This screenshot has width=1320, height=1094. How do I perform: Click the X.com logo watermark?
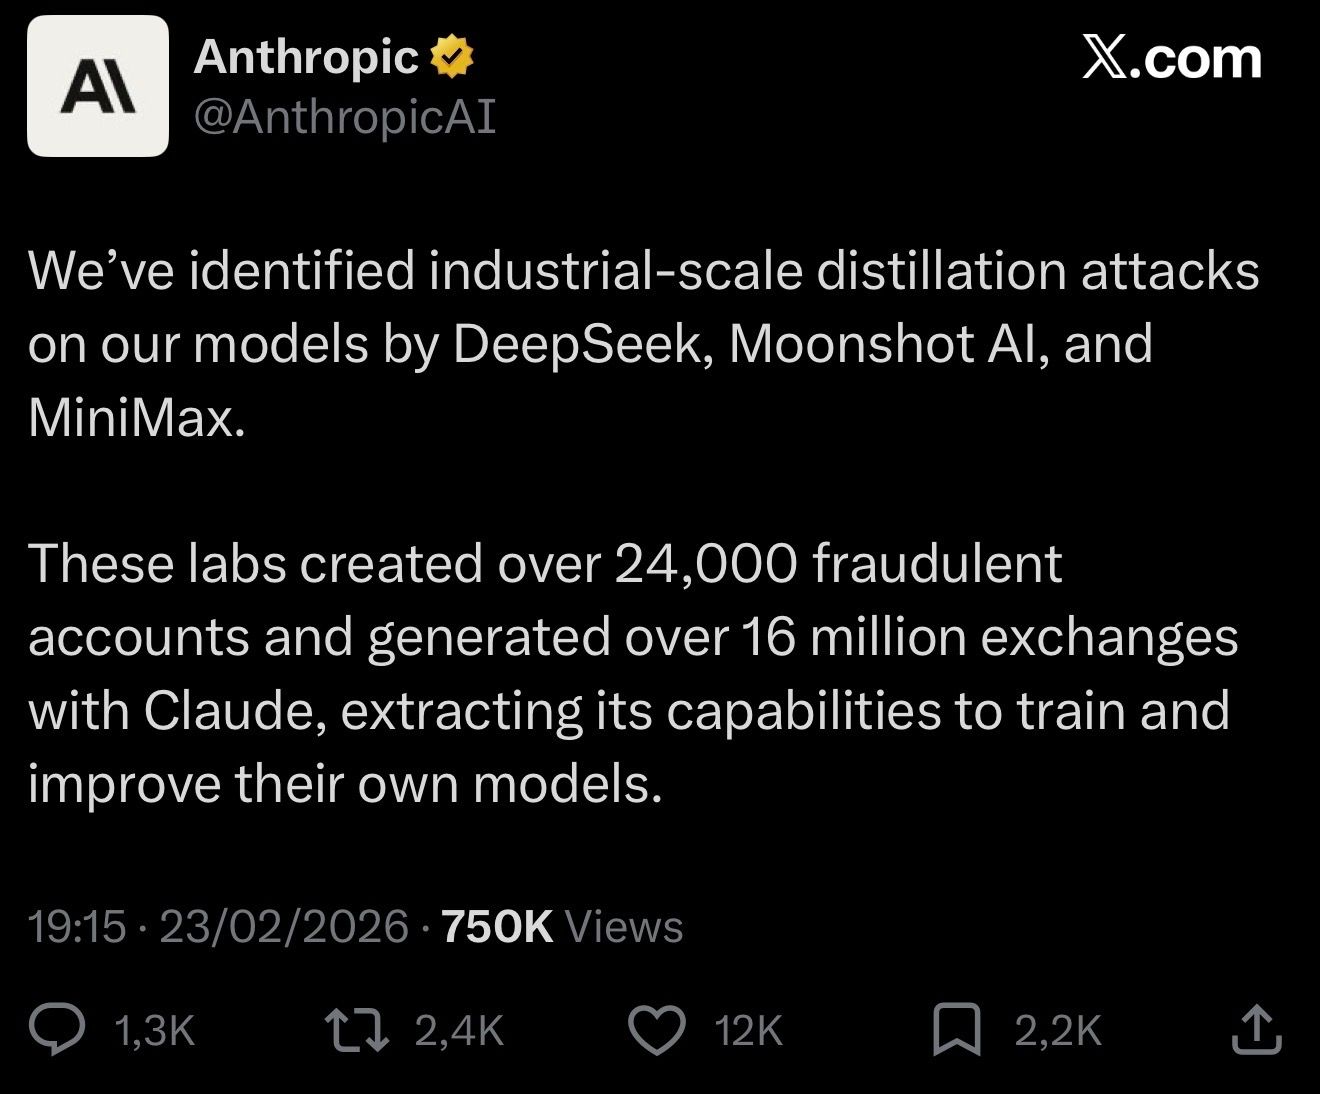coord(1172,59)
